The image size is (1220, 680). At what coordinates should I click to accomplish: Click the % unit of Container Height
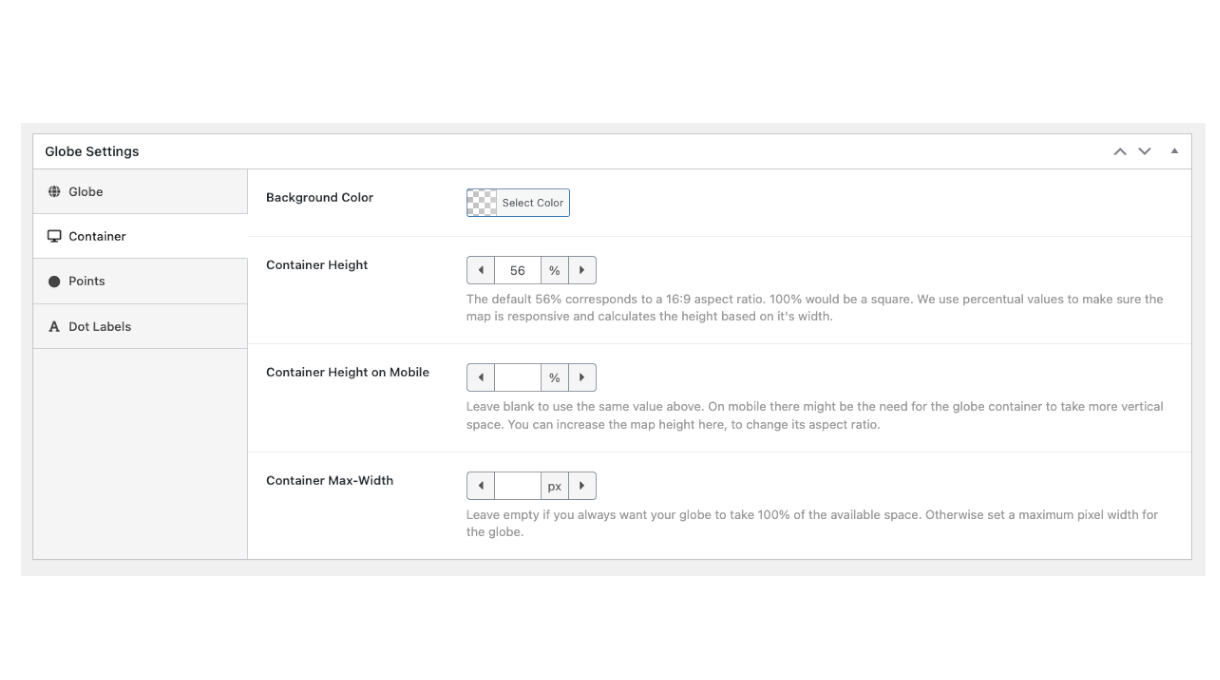click(554, 270)
